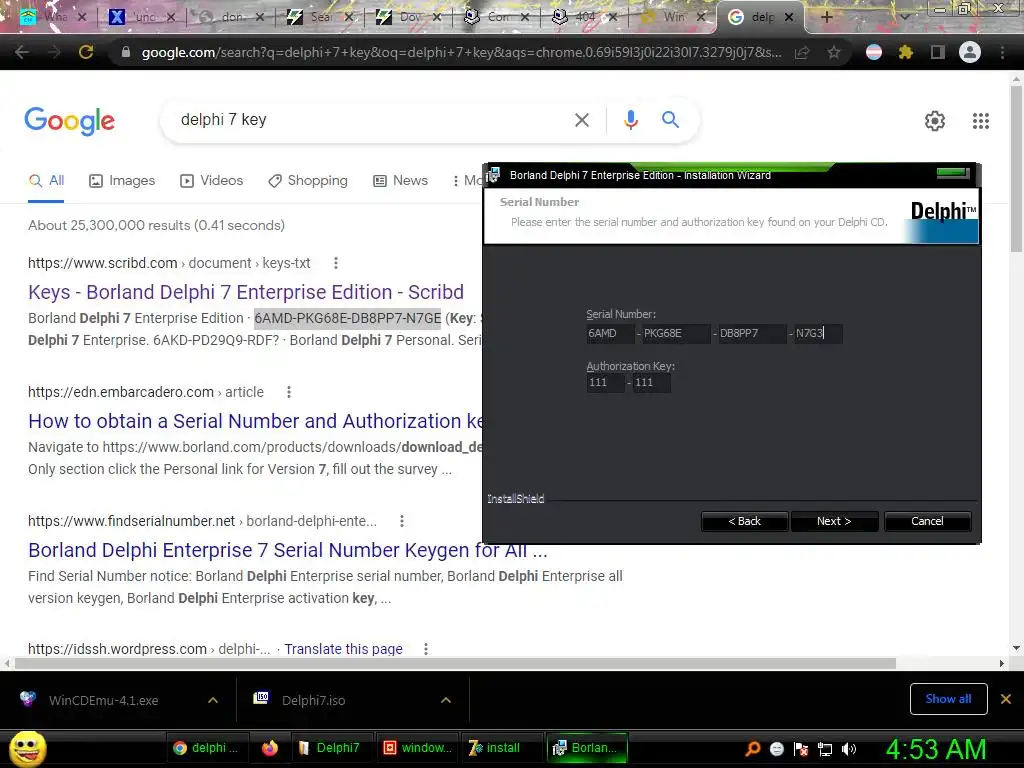The image size is (1024, 768).
Task: Bookmark this page with the star icon
Action: [x=834, y=52]
